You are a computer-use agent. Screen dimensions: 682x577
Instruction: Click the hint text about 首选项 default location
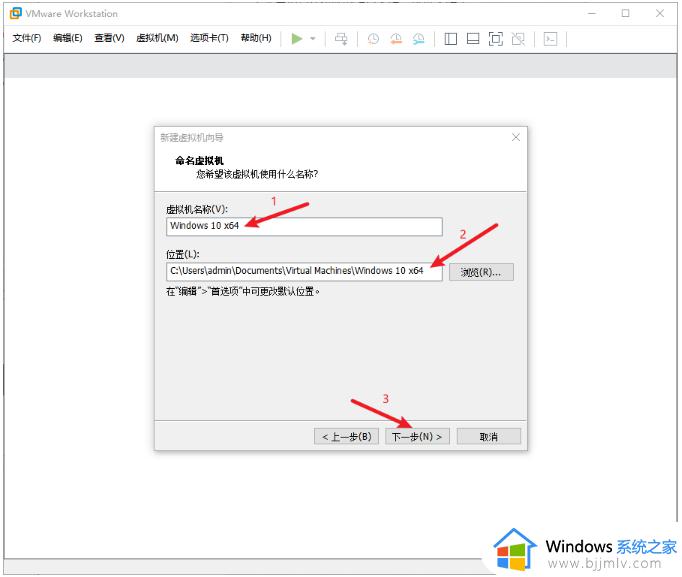[243, 291]
